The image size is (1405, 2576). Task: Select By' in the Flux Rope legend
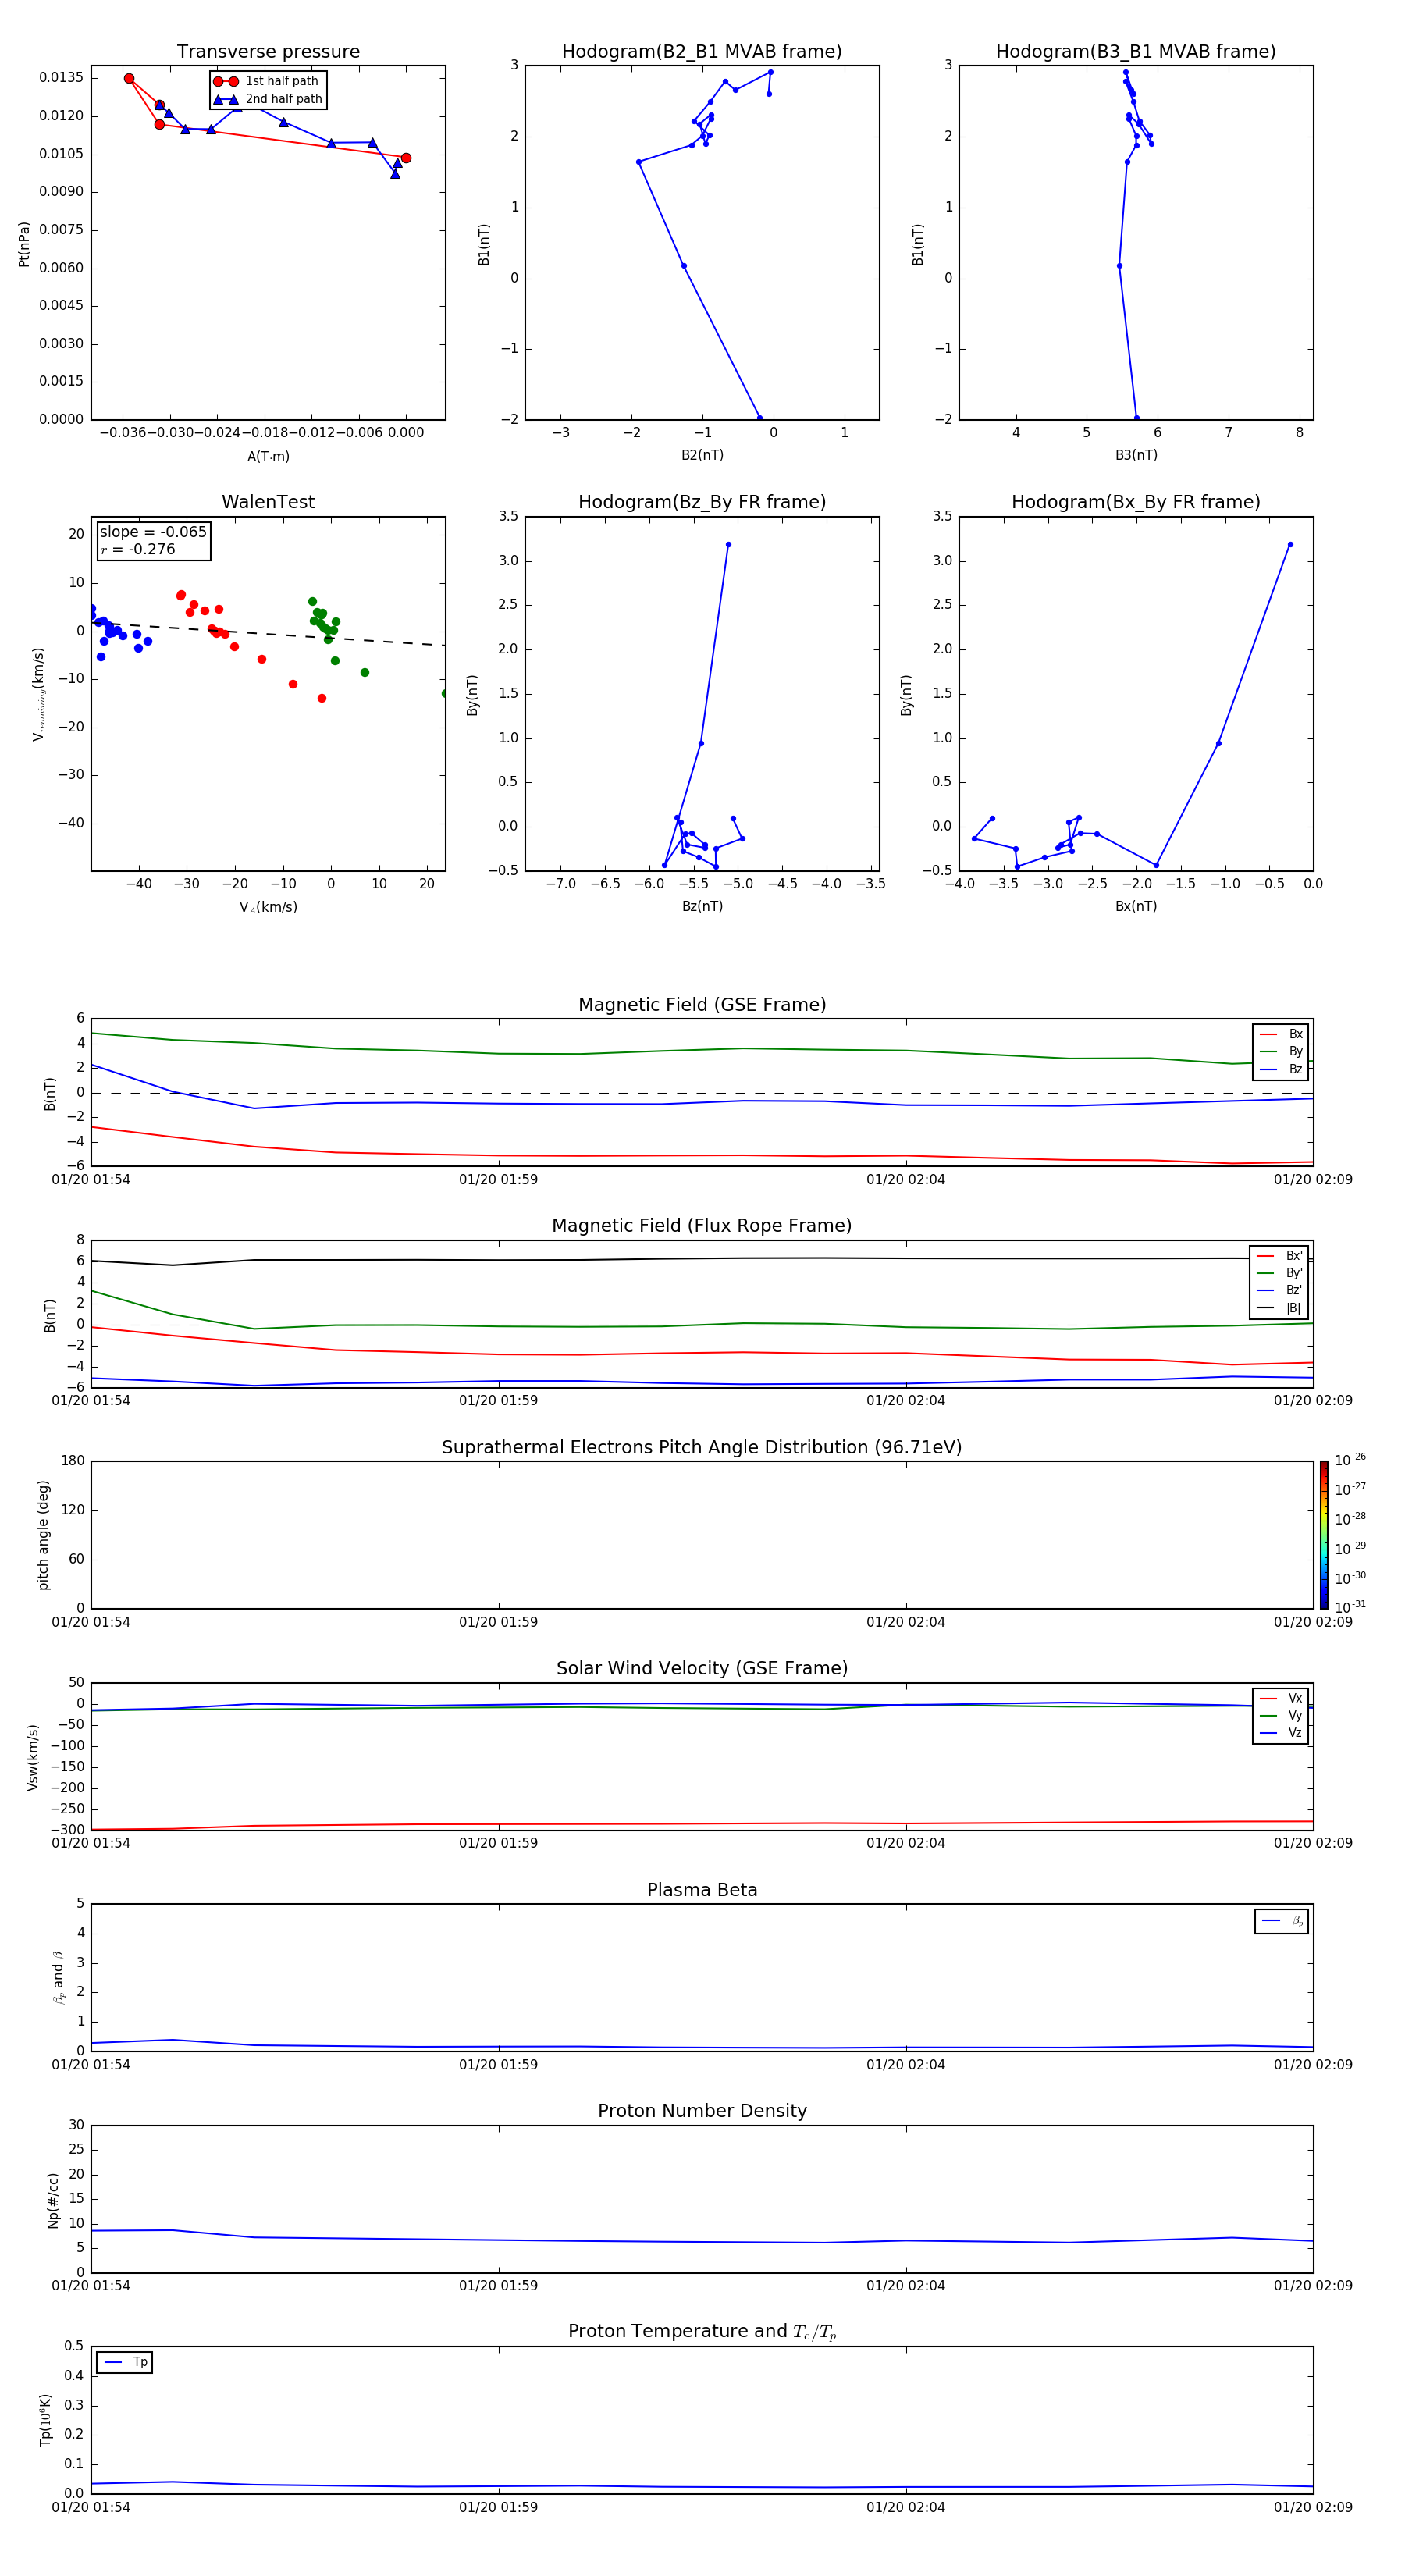click(x=1279, y=1273)
